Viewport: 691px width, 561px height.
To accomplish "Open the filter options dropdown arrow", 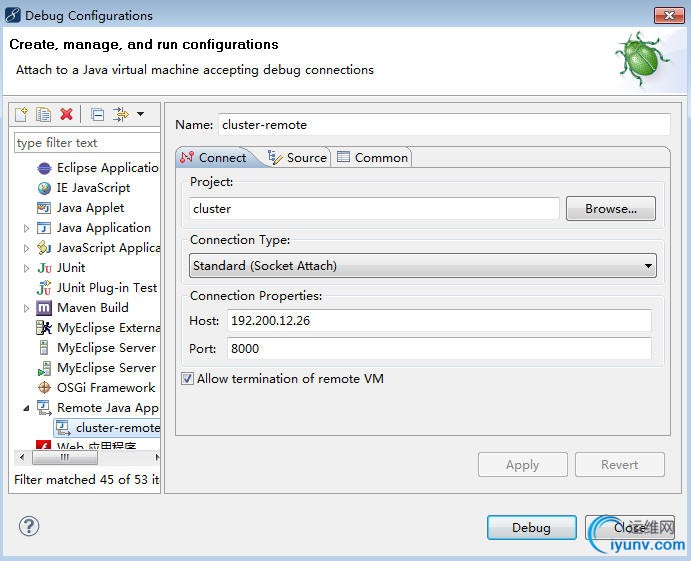I will [140, 114].
